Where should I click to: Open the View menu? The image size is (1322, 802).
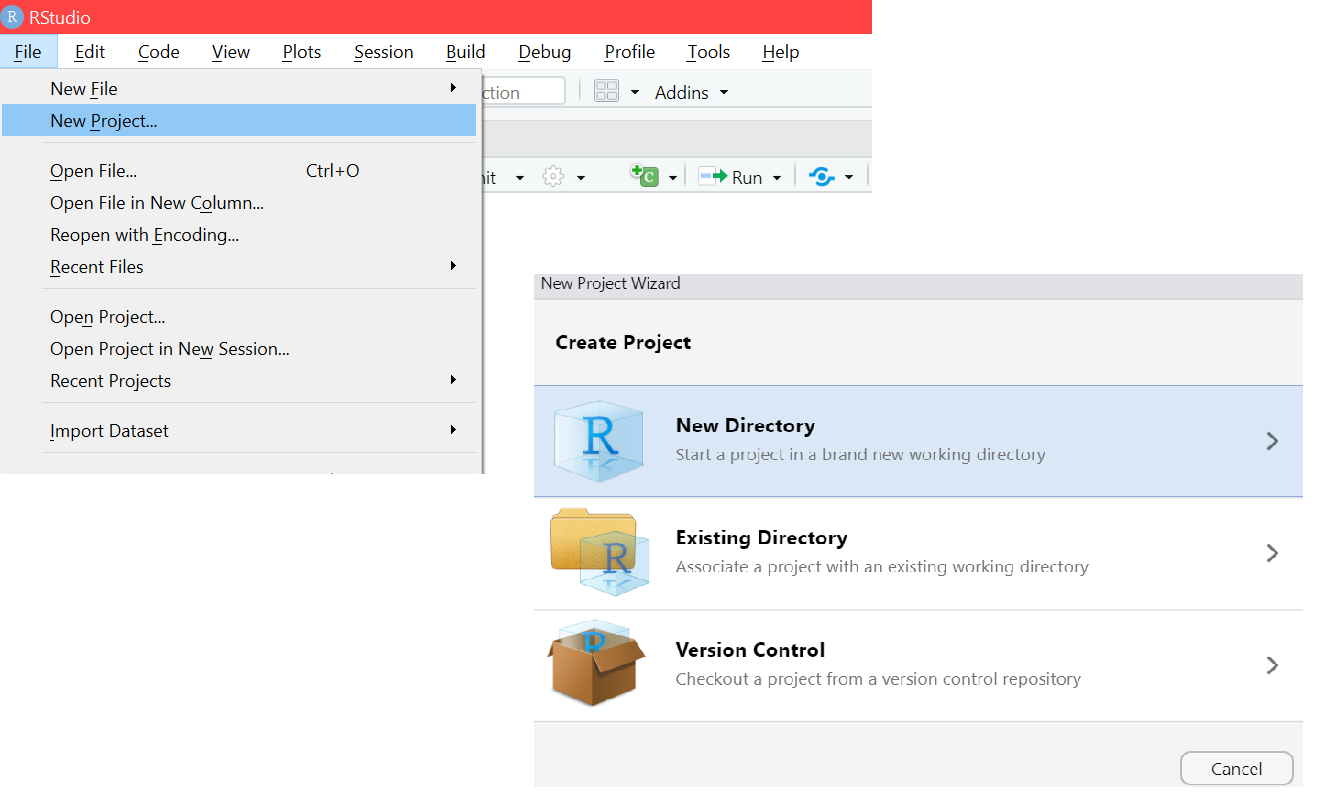click(x=231, y=52)
